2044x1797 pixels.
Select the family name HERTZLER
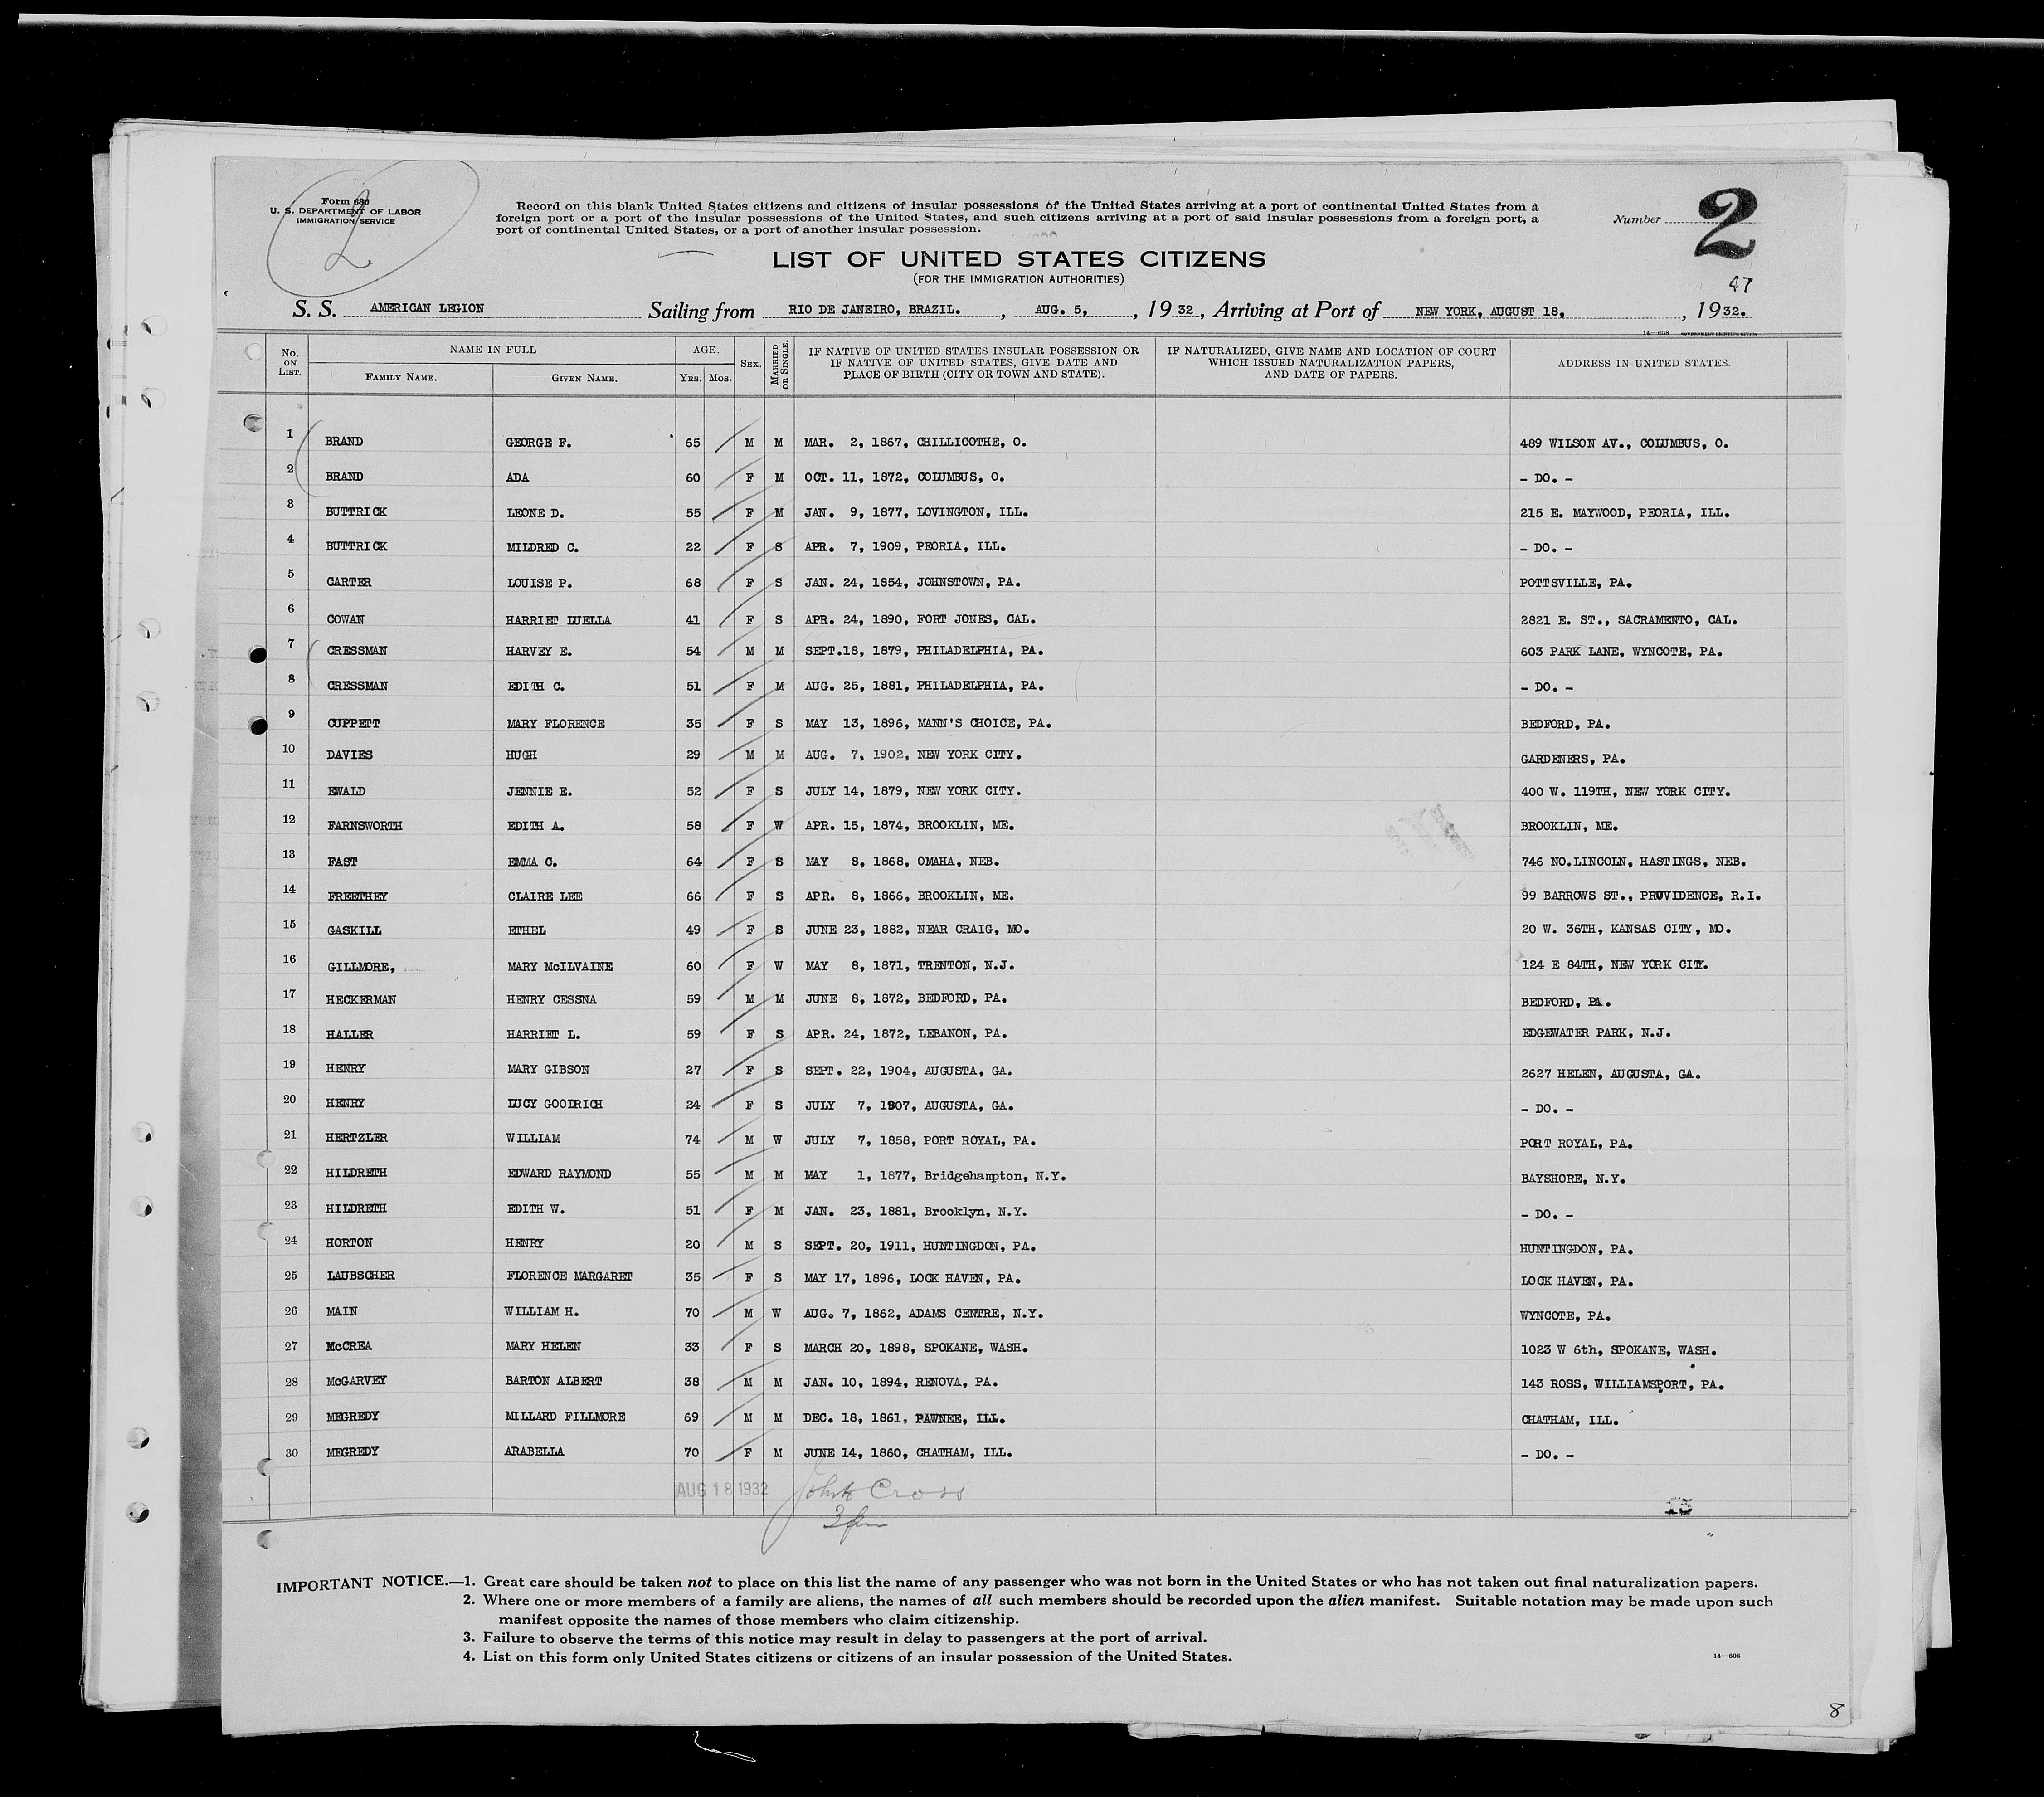(x=356, y=1138)
